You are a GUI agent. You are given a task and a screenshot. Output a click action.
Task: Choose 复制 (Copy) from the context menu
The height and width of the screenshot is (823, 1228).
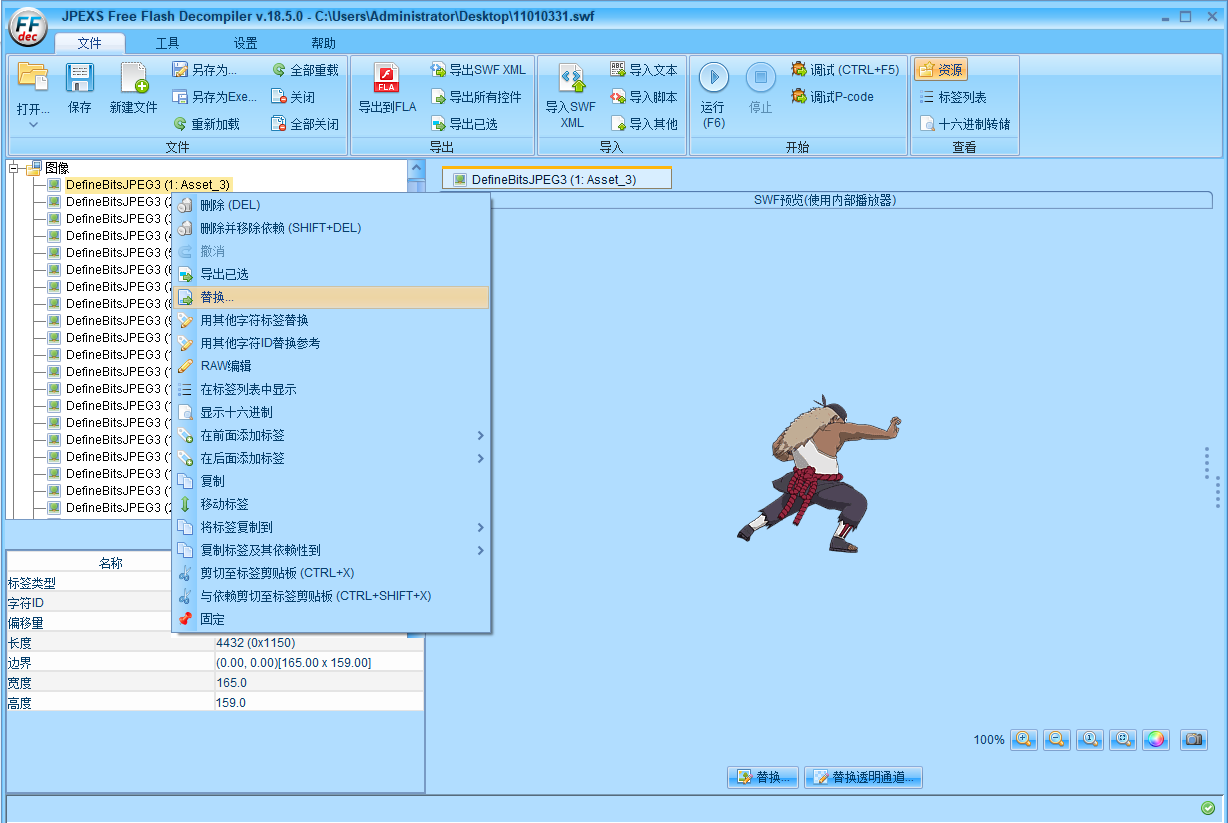click(x=331, y=481)
